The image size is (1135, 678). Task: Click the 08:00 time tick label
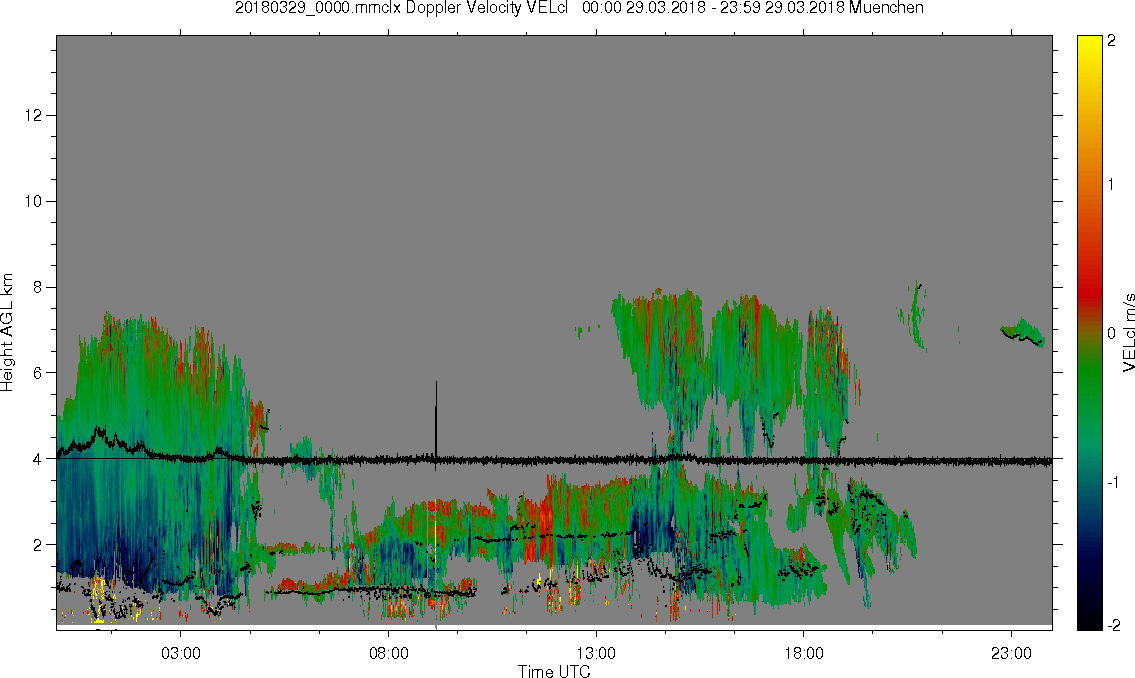[x=389, y=653]
